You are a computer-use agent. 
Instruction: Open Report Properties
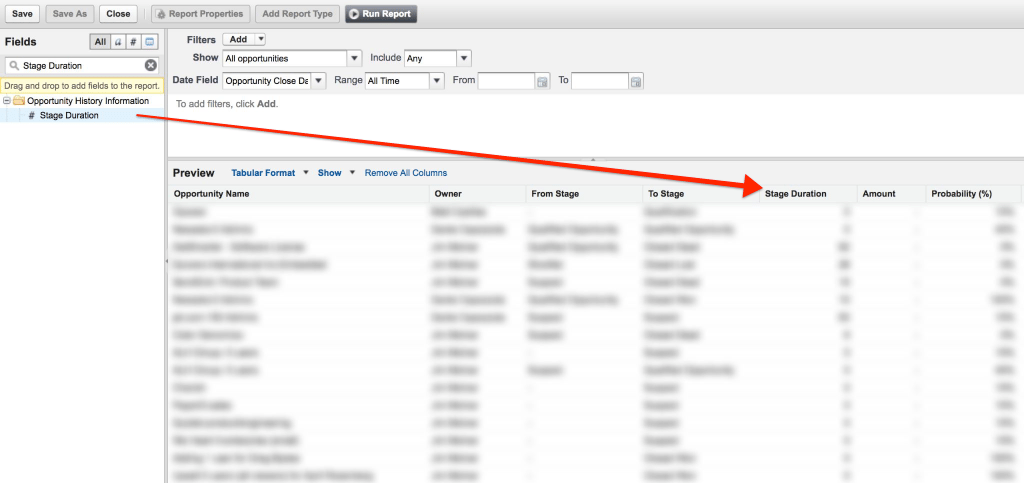[200, 13]
